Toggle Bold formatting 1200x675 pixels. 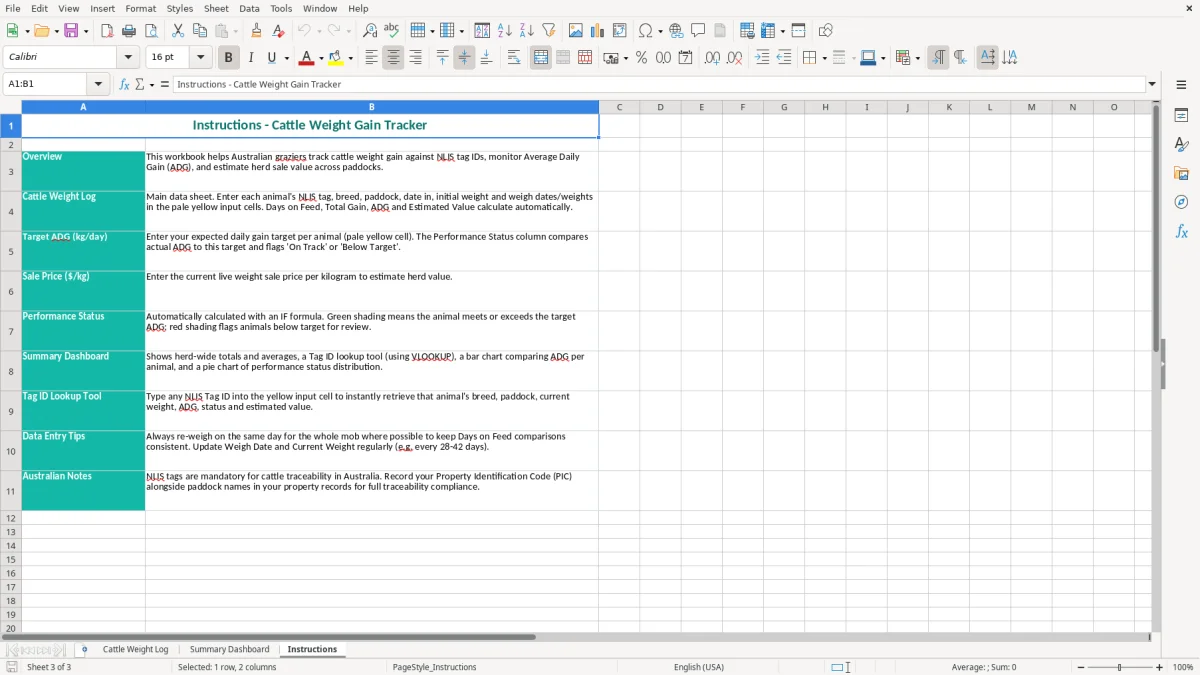point(229,58)
